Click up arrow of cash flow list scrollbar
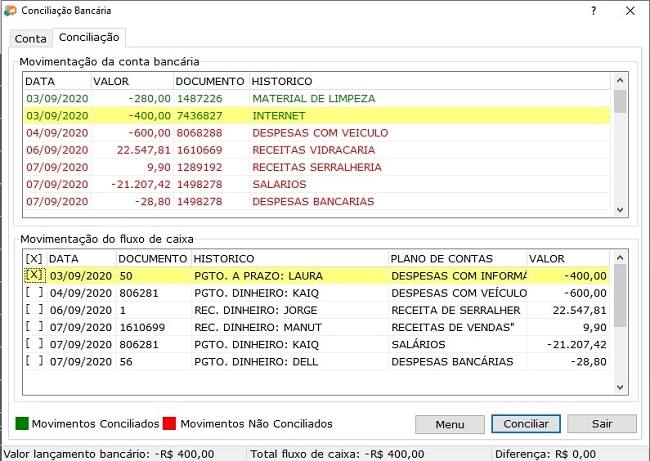 [x=620, y=258]
